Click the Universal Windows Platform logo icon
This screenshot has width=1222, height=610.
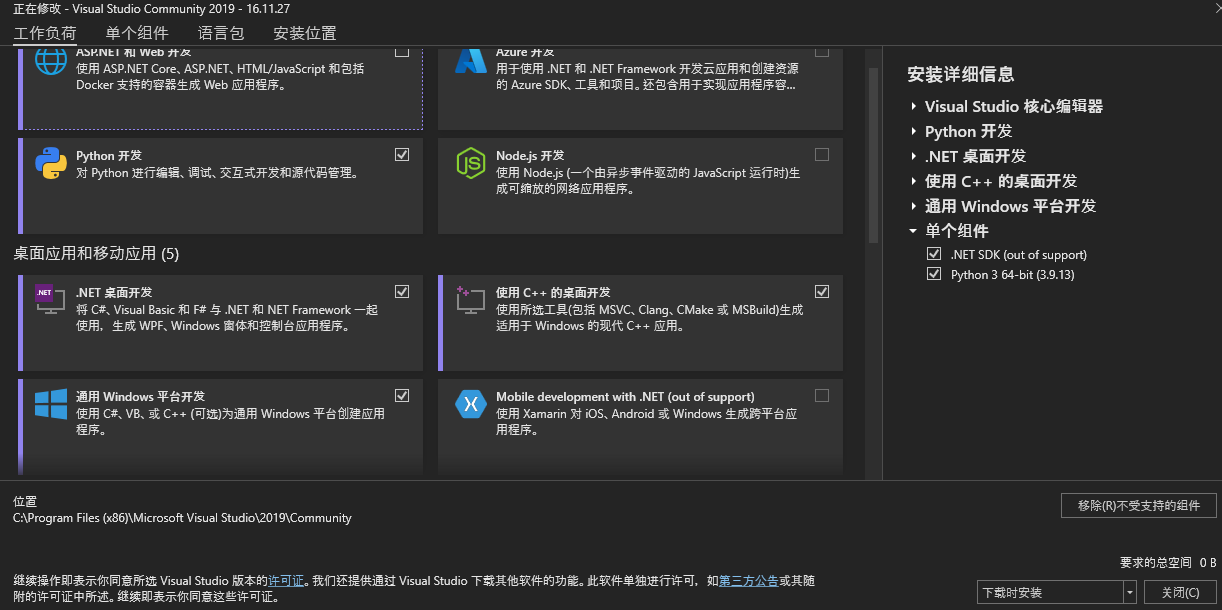[x=51, y=404]
